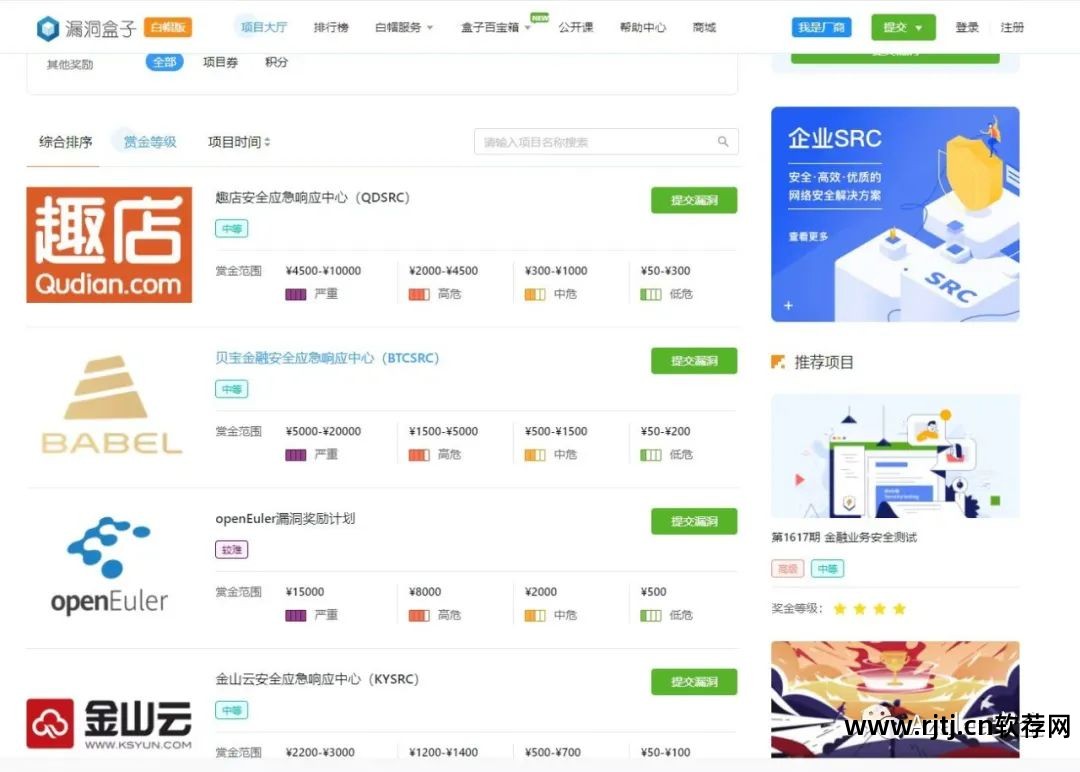Image resolution: width=1080 pixels, height=772 pixels.
Task: Click the 中等 tag under 金山云 project
Action: click(x=231, y=710)
